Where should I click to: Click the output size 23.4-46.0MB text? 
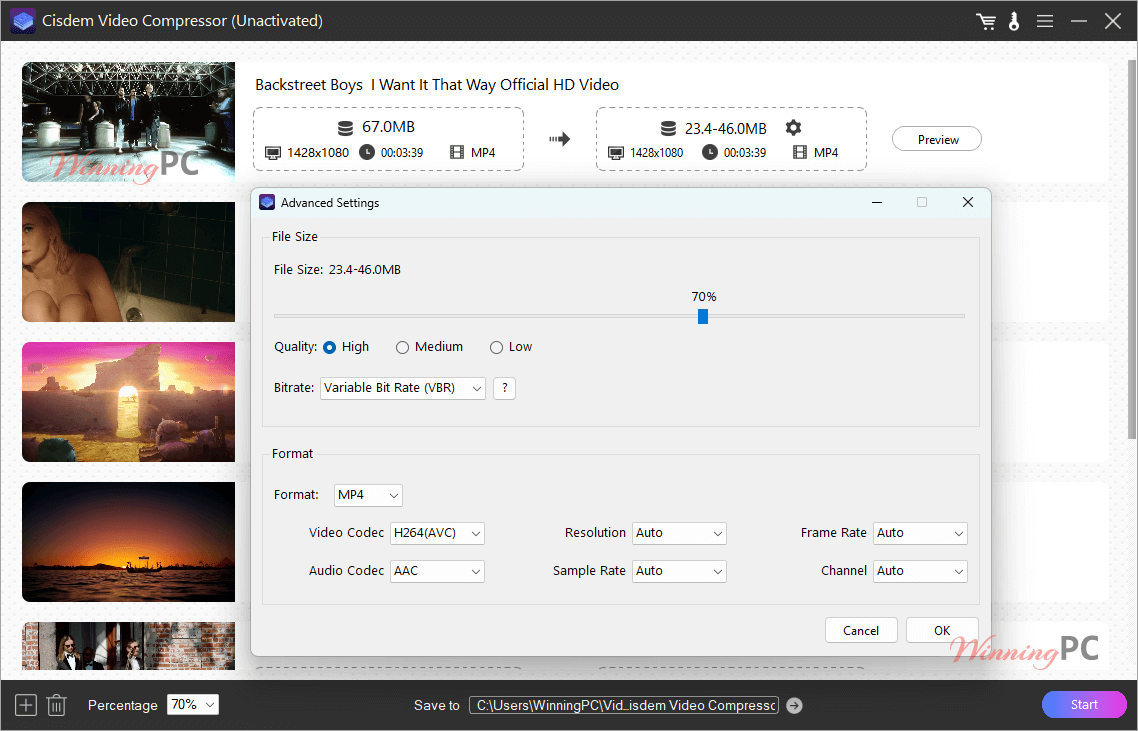pos(726,128)
